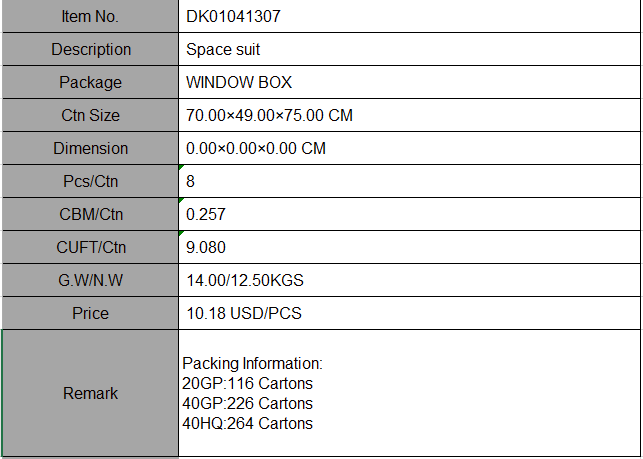The width and height of the screenshot is (643, 459).
Task: Click the 14.00/12.50KGS weight cell
Action: 409,280
